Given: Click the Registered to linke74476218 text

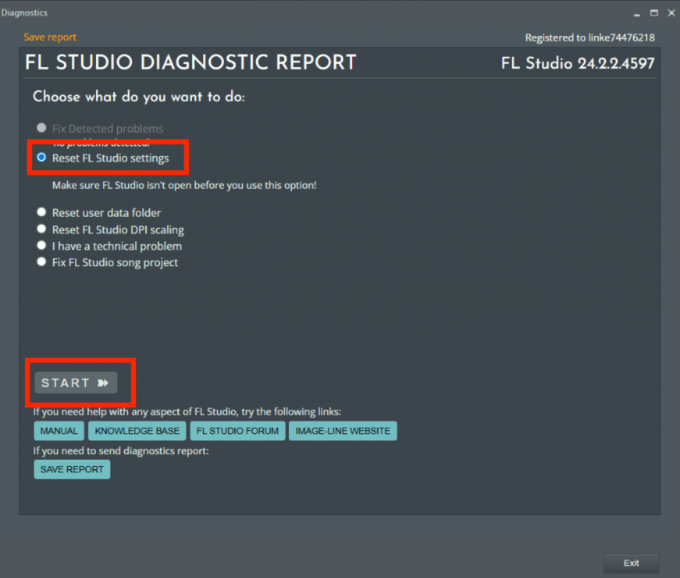Looking at the screenshot, I should click(590, 38).
